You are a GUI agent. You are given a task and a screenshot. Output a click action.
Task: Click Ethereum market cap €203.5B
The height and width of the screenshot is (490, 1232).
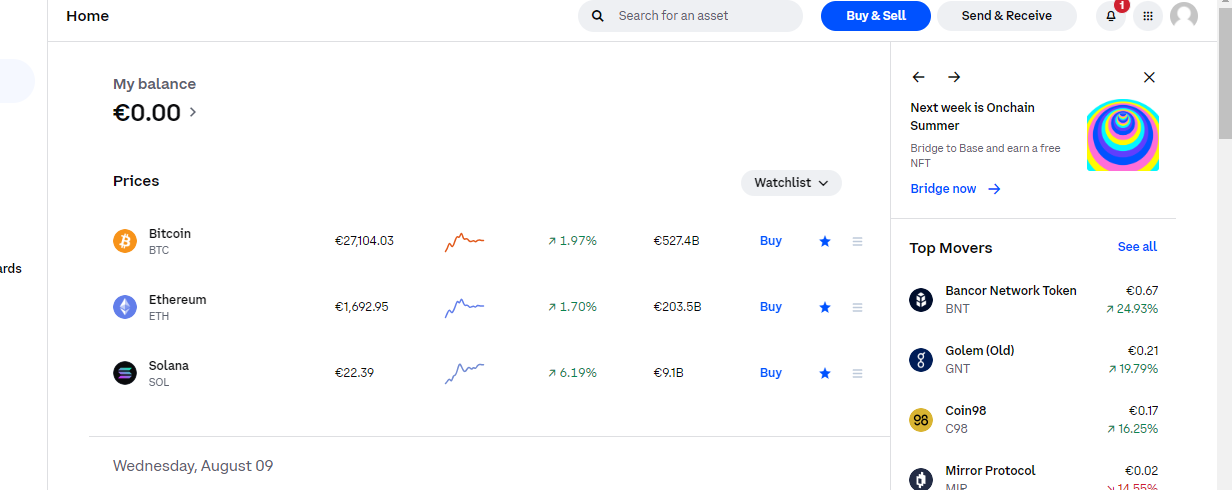coord(677,307)
